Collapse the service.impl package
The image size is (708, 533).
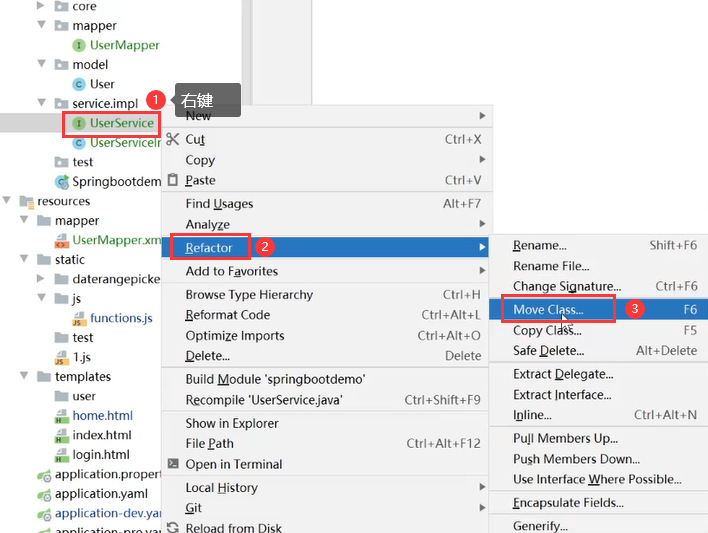tap(42, 102)
